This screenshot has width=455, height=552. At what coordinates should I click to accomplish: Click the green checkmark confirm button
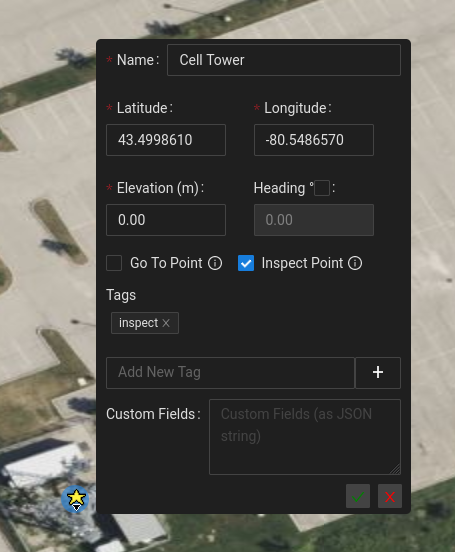click(358, 496)
